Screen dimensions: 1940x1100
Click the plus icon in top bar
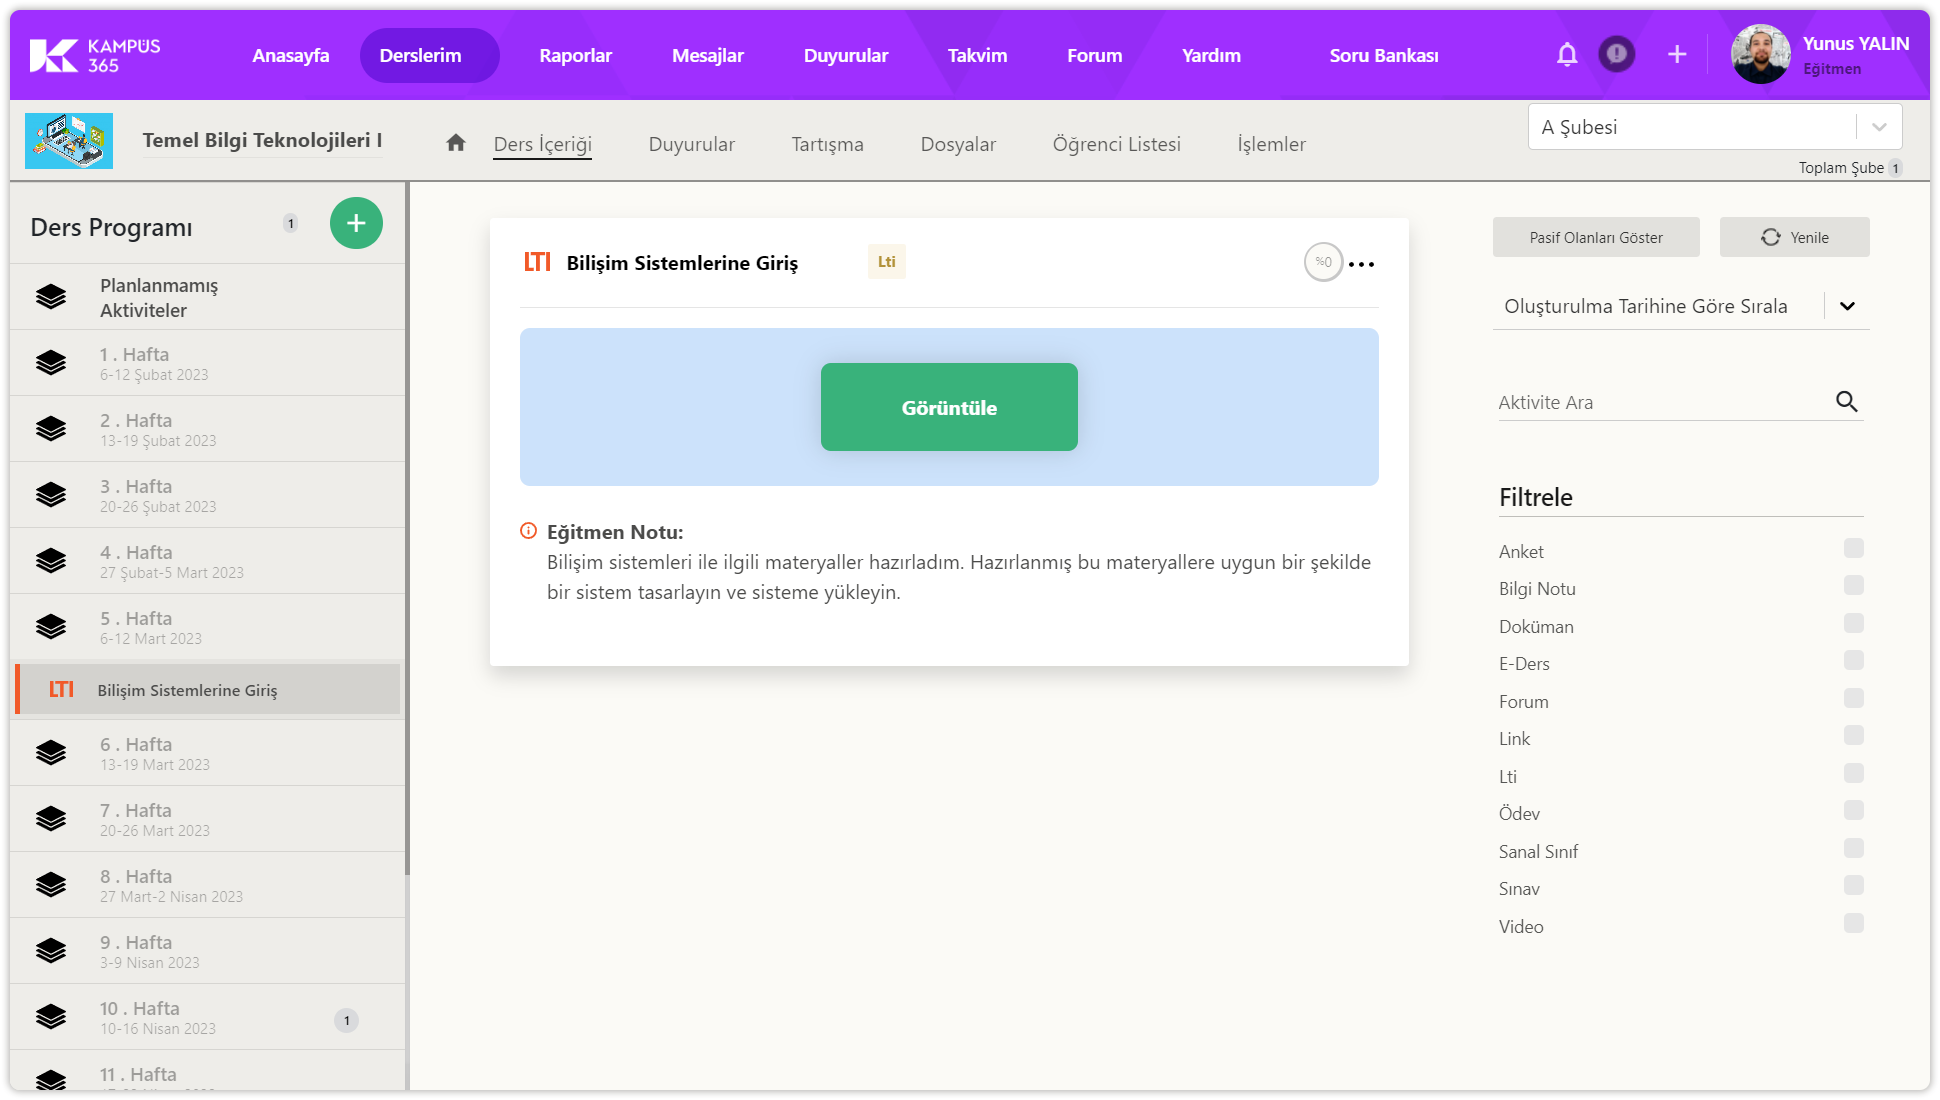tap(1677, 55)
